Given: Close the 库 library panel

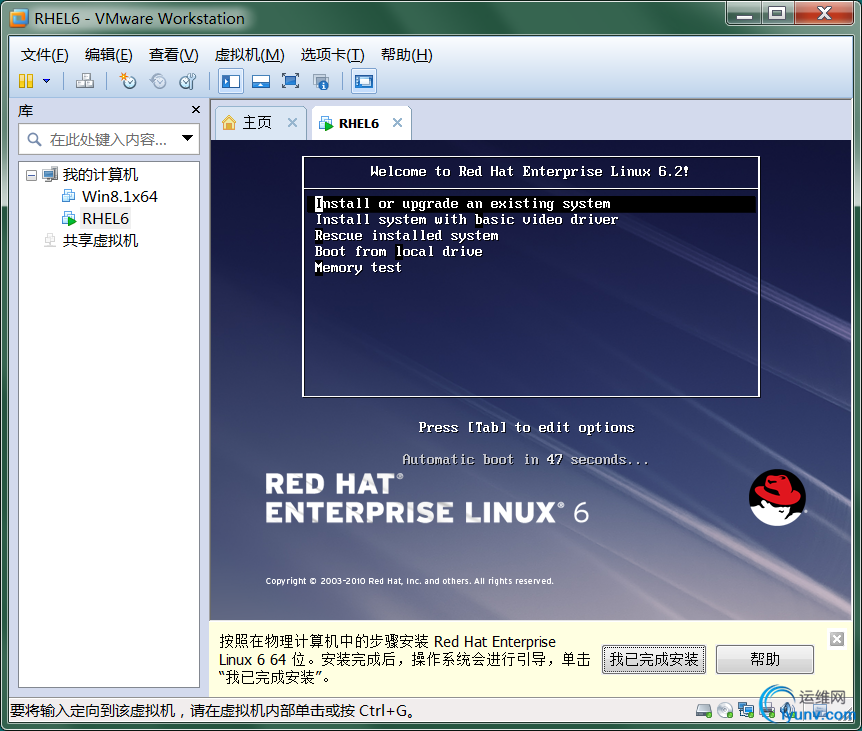Looking at the screenshot, I should [196, 110].
